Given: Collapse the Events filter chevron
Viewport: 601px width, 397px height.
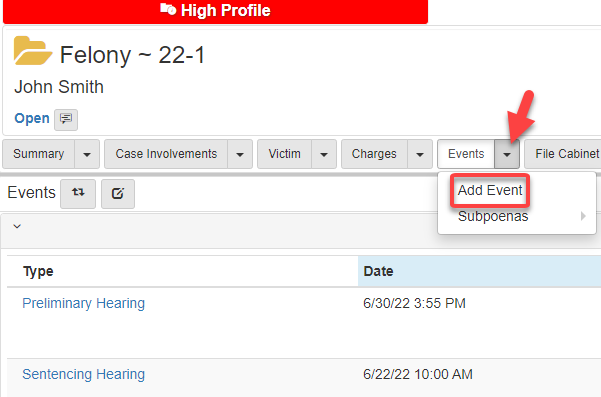Looking at the screenshot, I should pos(17,226).
